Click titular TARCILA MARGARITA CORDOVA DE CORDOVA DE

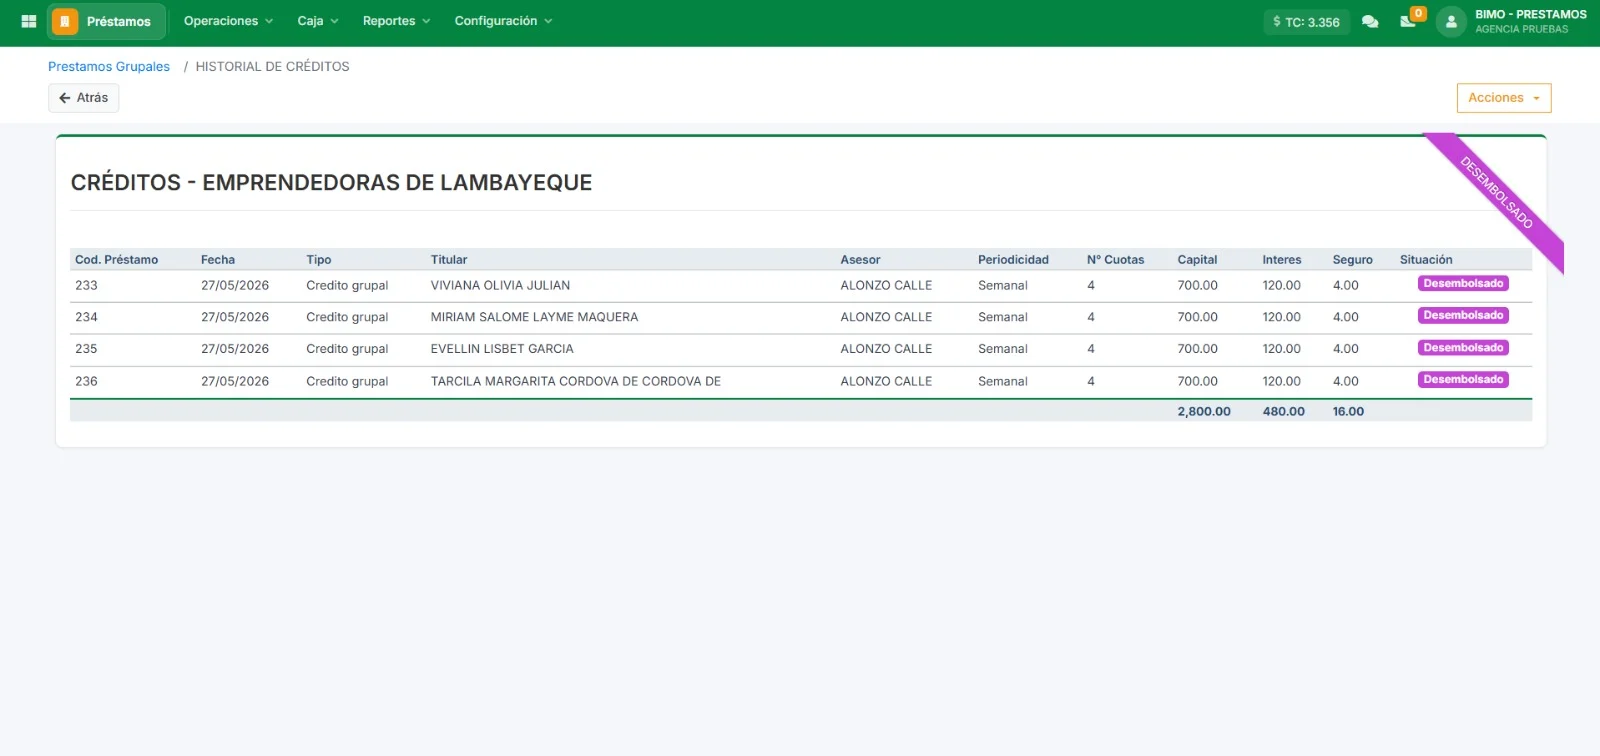coord(576,381)
